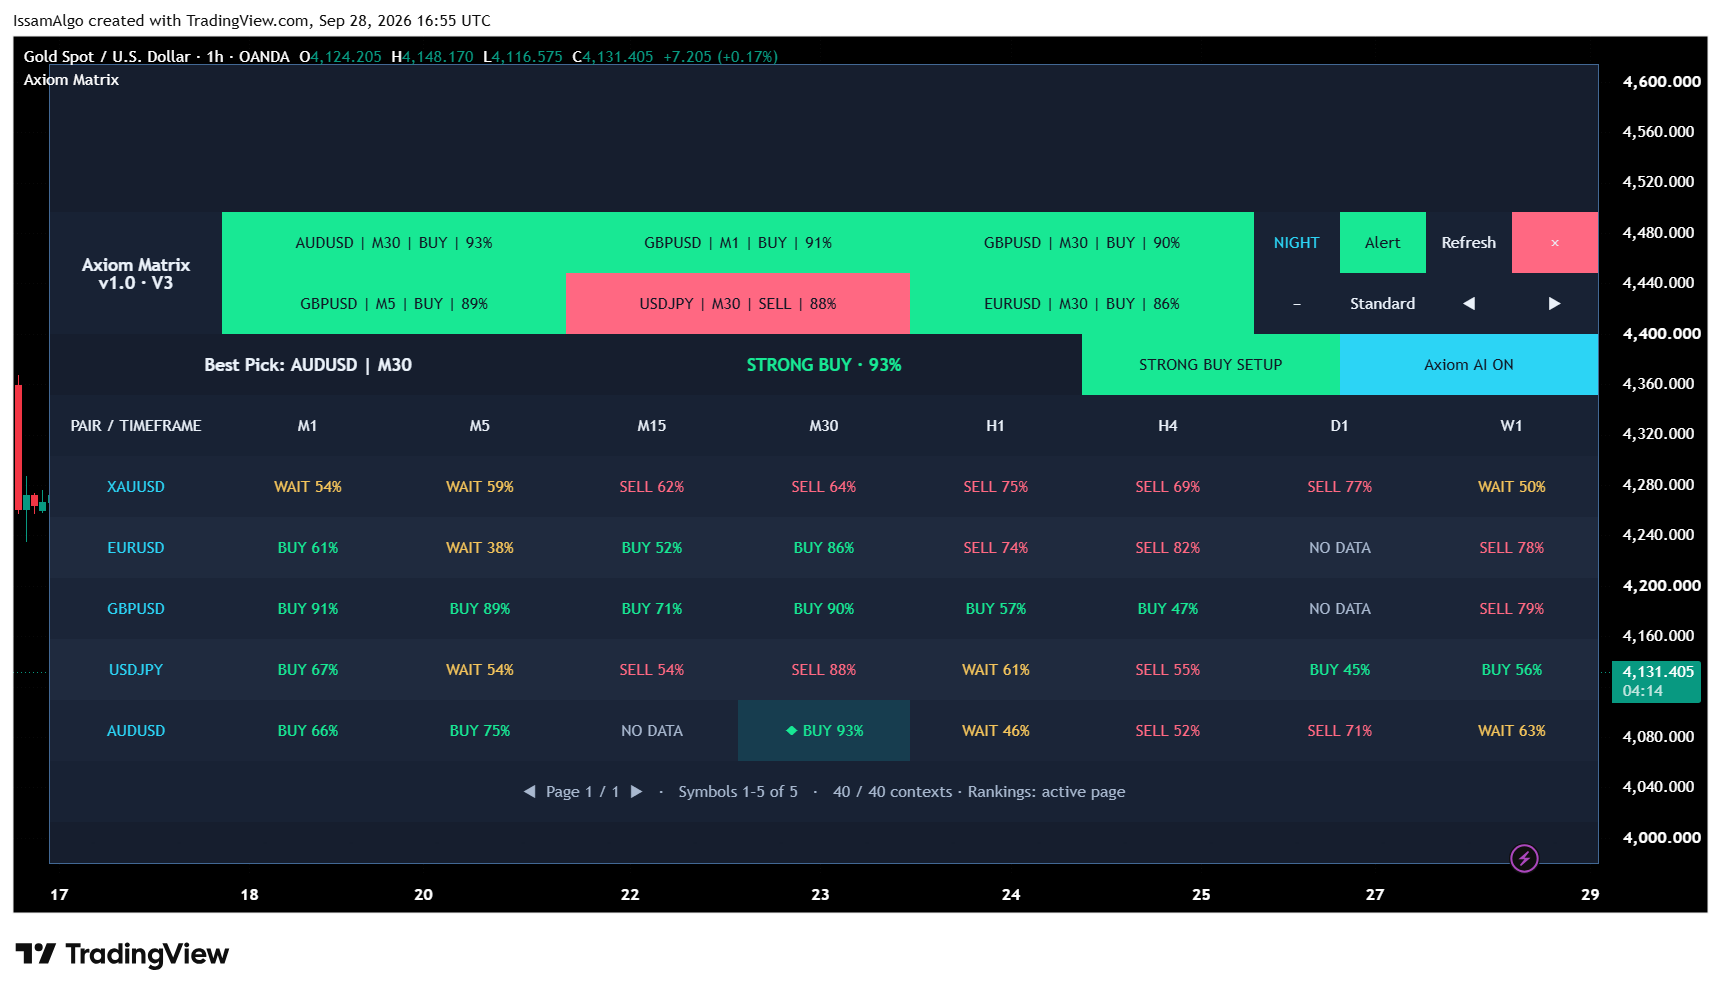Image resolution: width=1721 pixels, height=994 pixels.
Task: Click the XAUUSD H1 SELL 75% cell
Action: coord(996,487)
